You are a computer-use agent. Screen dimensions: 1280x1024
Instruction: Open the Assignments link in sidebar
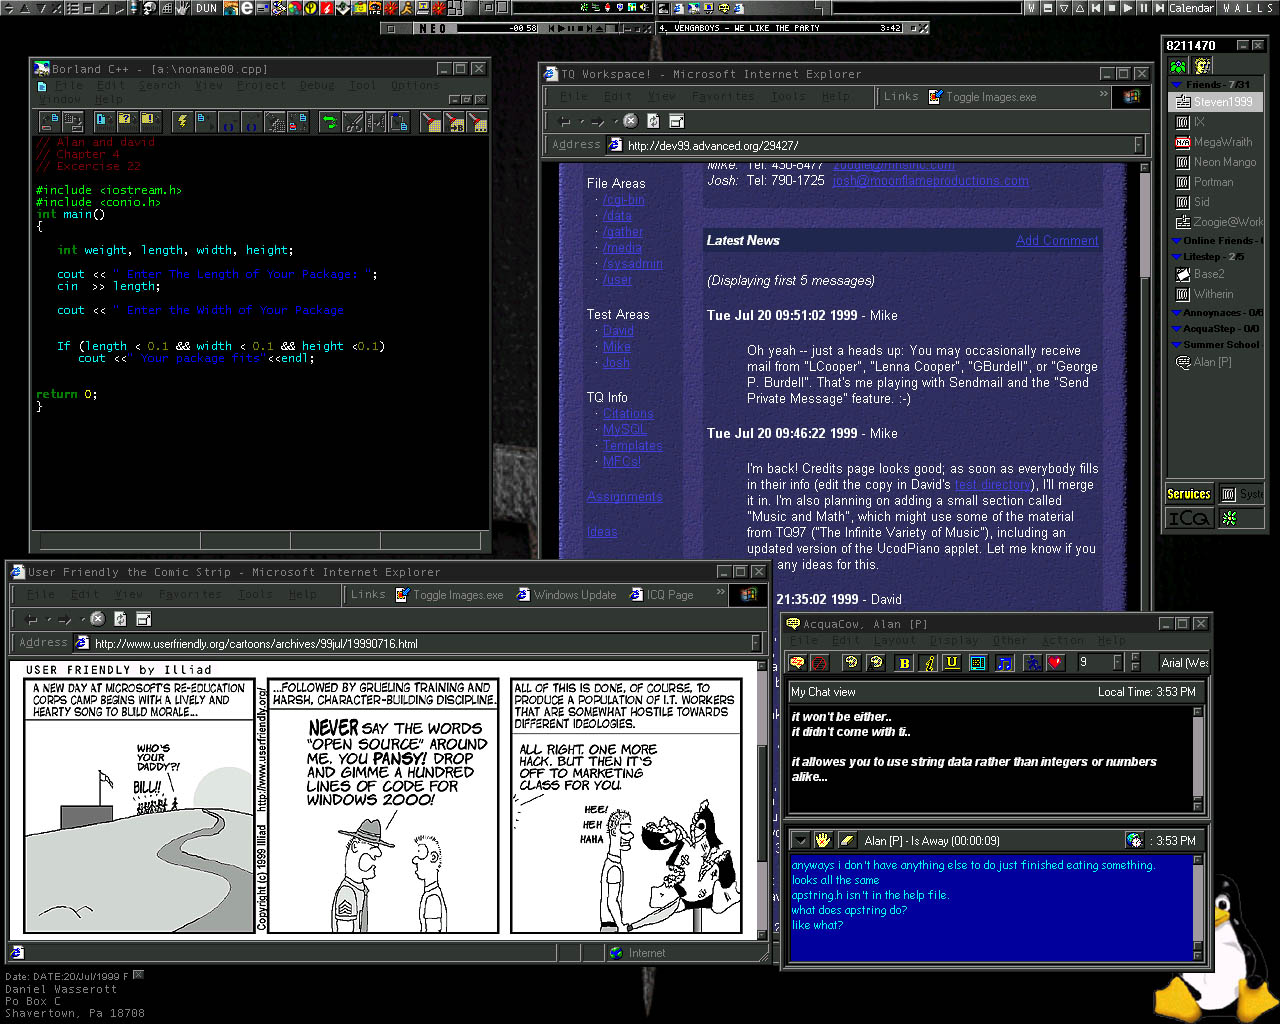tap(625, 497)
